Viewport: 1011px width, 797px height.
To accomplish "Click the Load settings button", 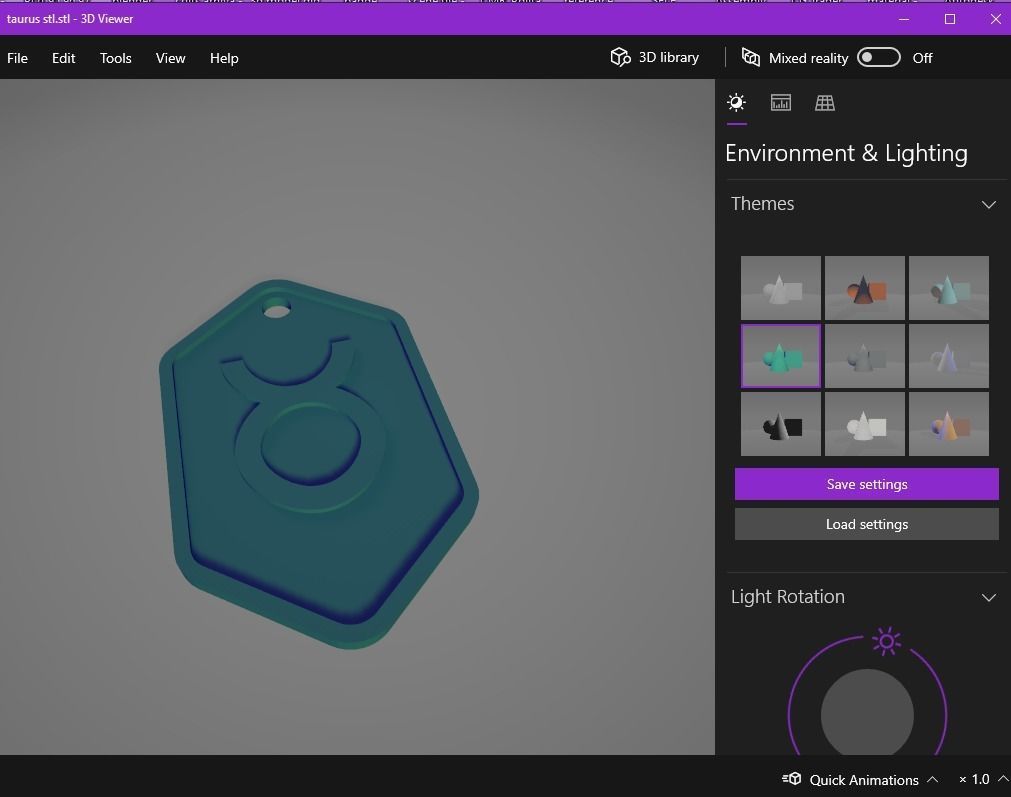I will point(867,524).
